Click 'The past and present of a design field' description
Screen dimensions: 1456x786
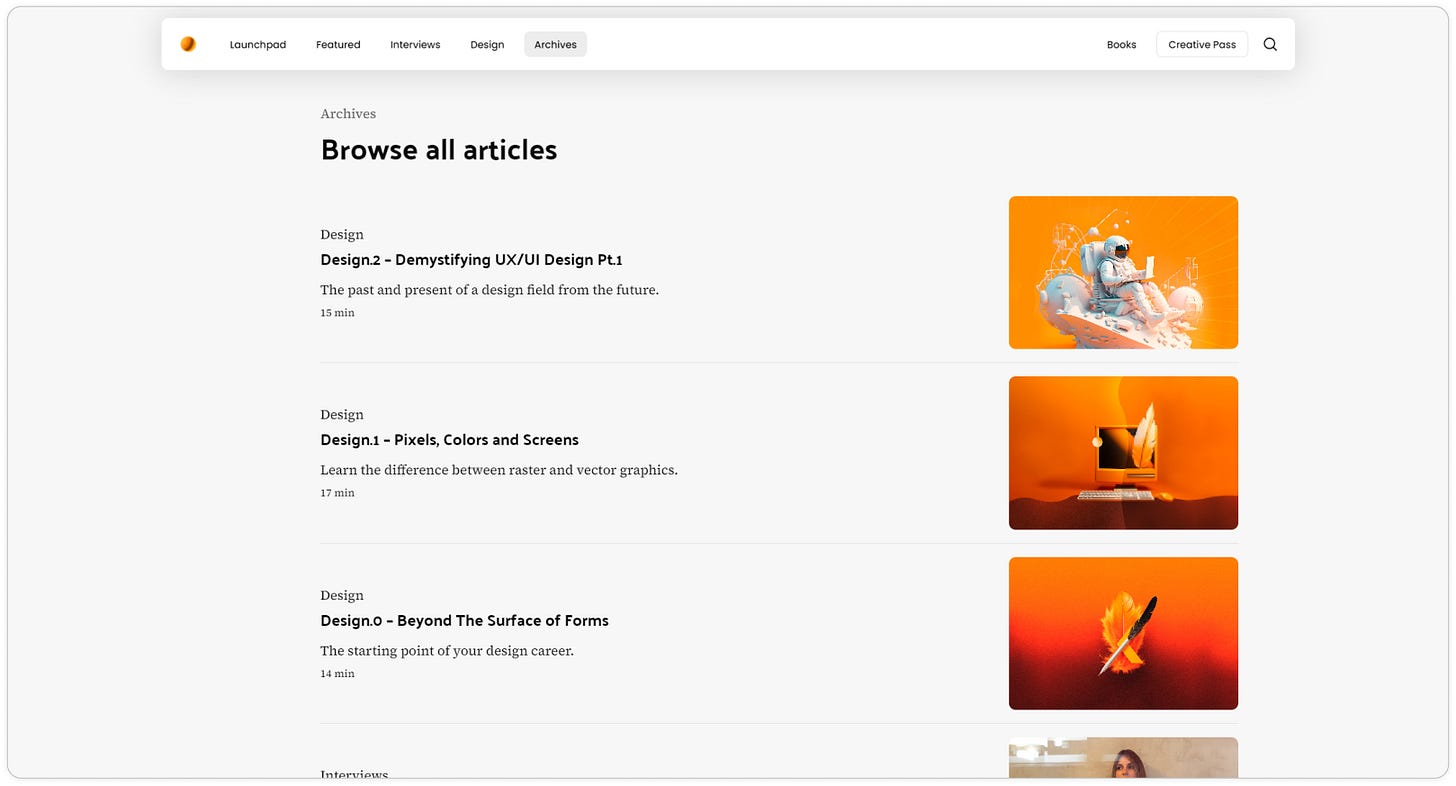pos(490,290)
